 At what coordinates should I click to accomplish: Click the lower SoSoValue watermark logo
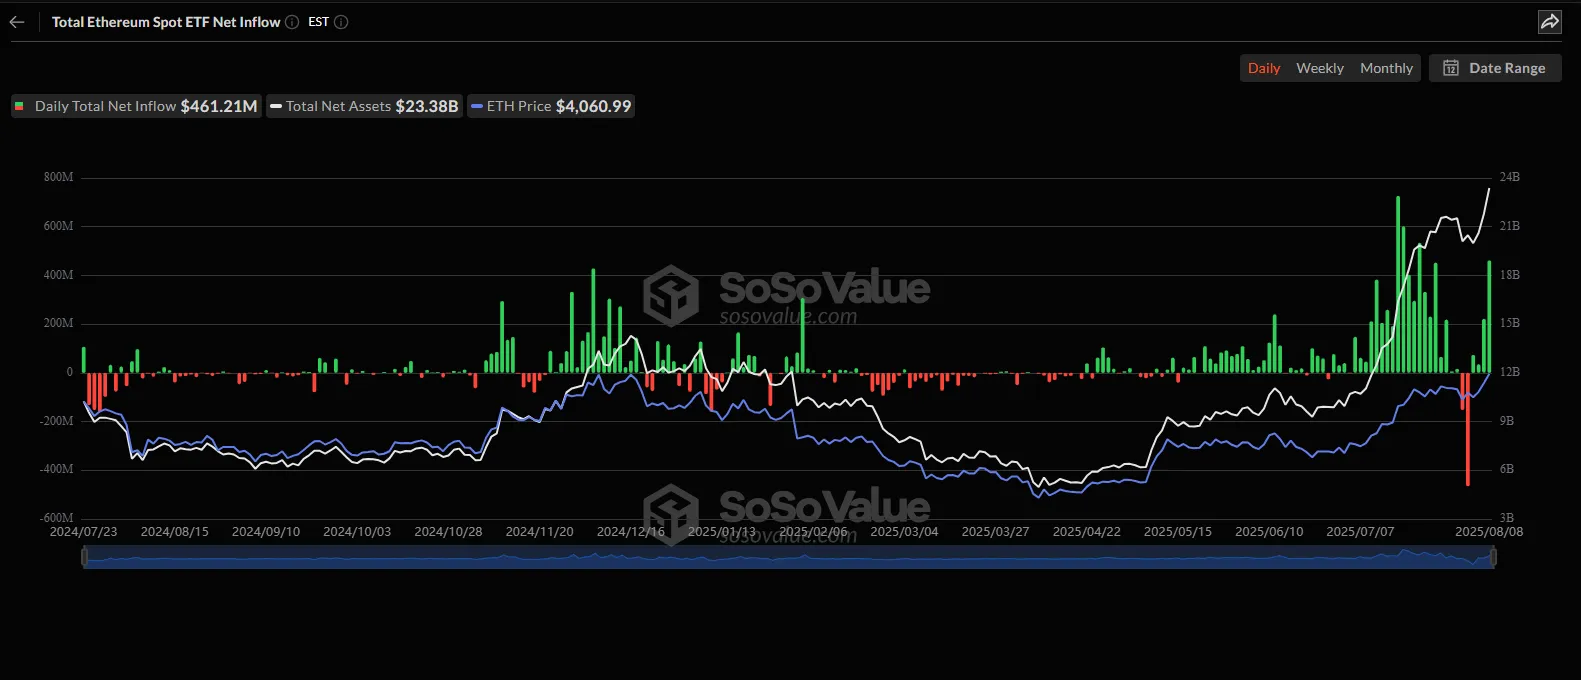[x=671, y=513]
